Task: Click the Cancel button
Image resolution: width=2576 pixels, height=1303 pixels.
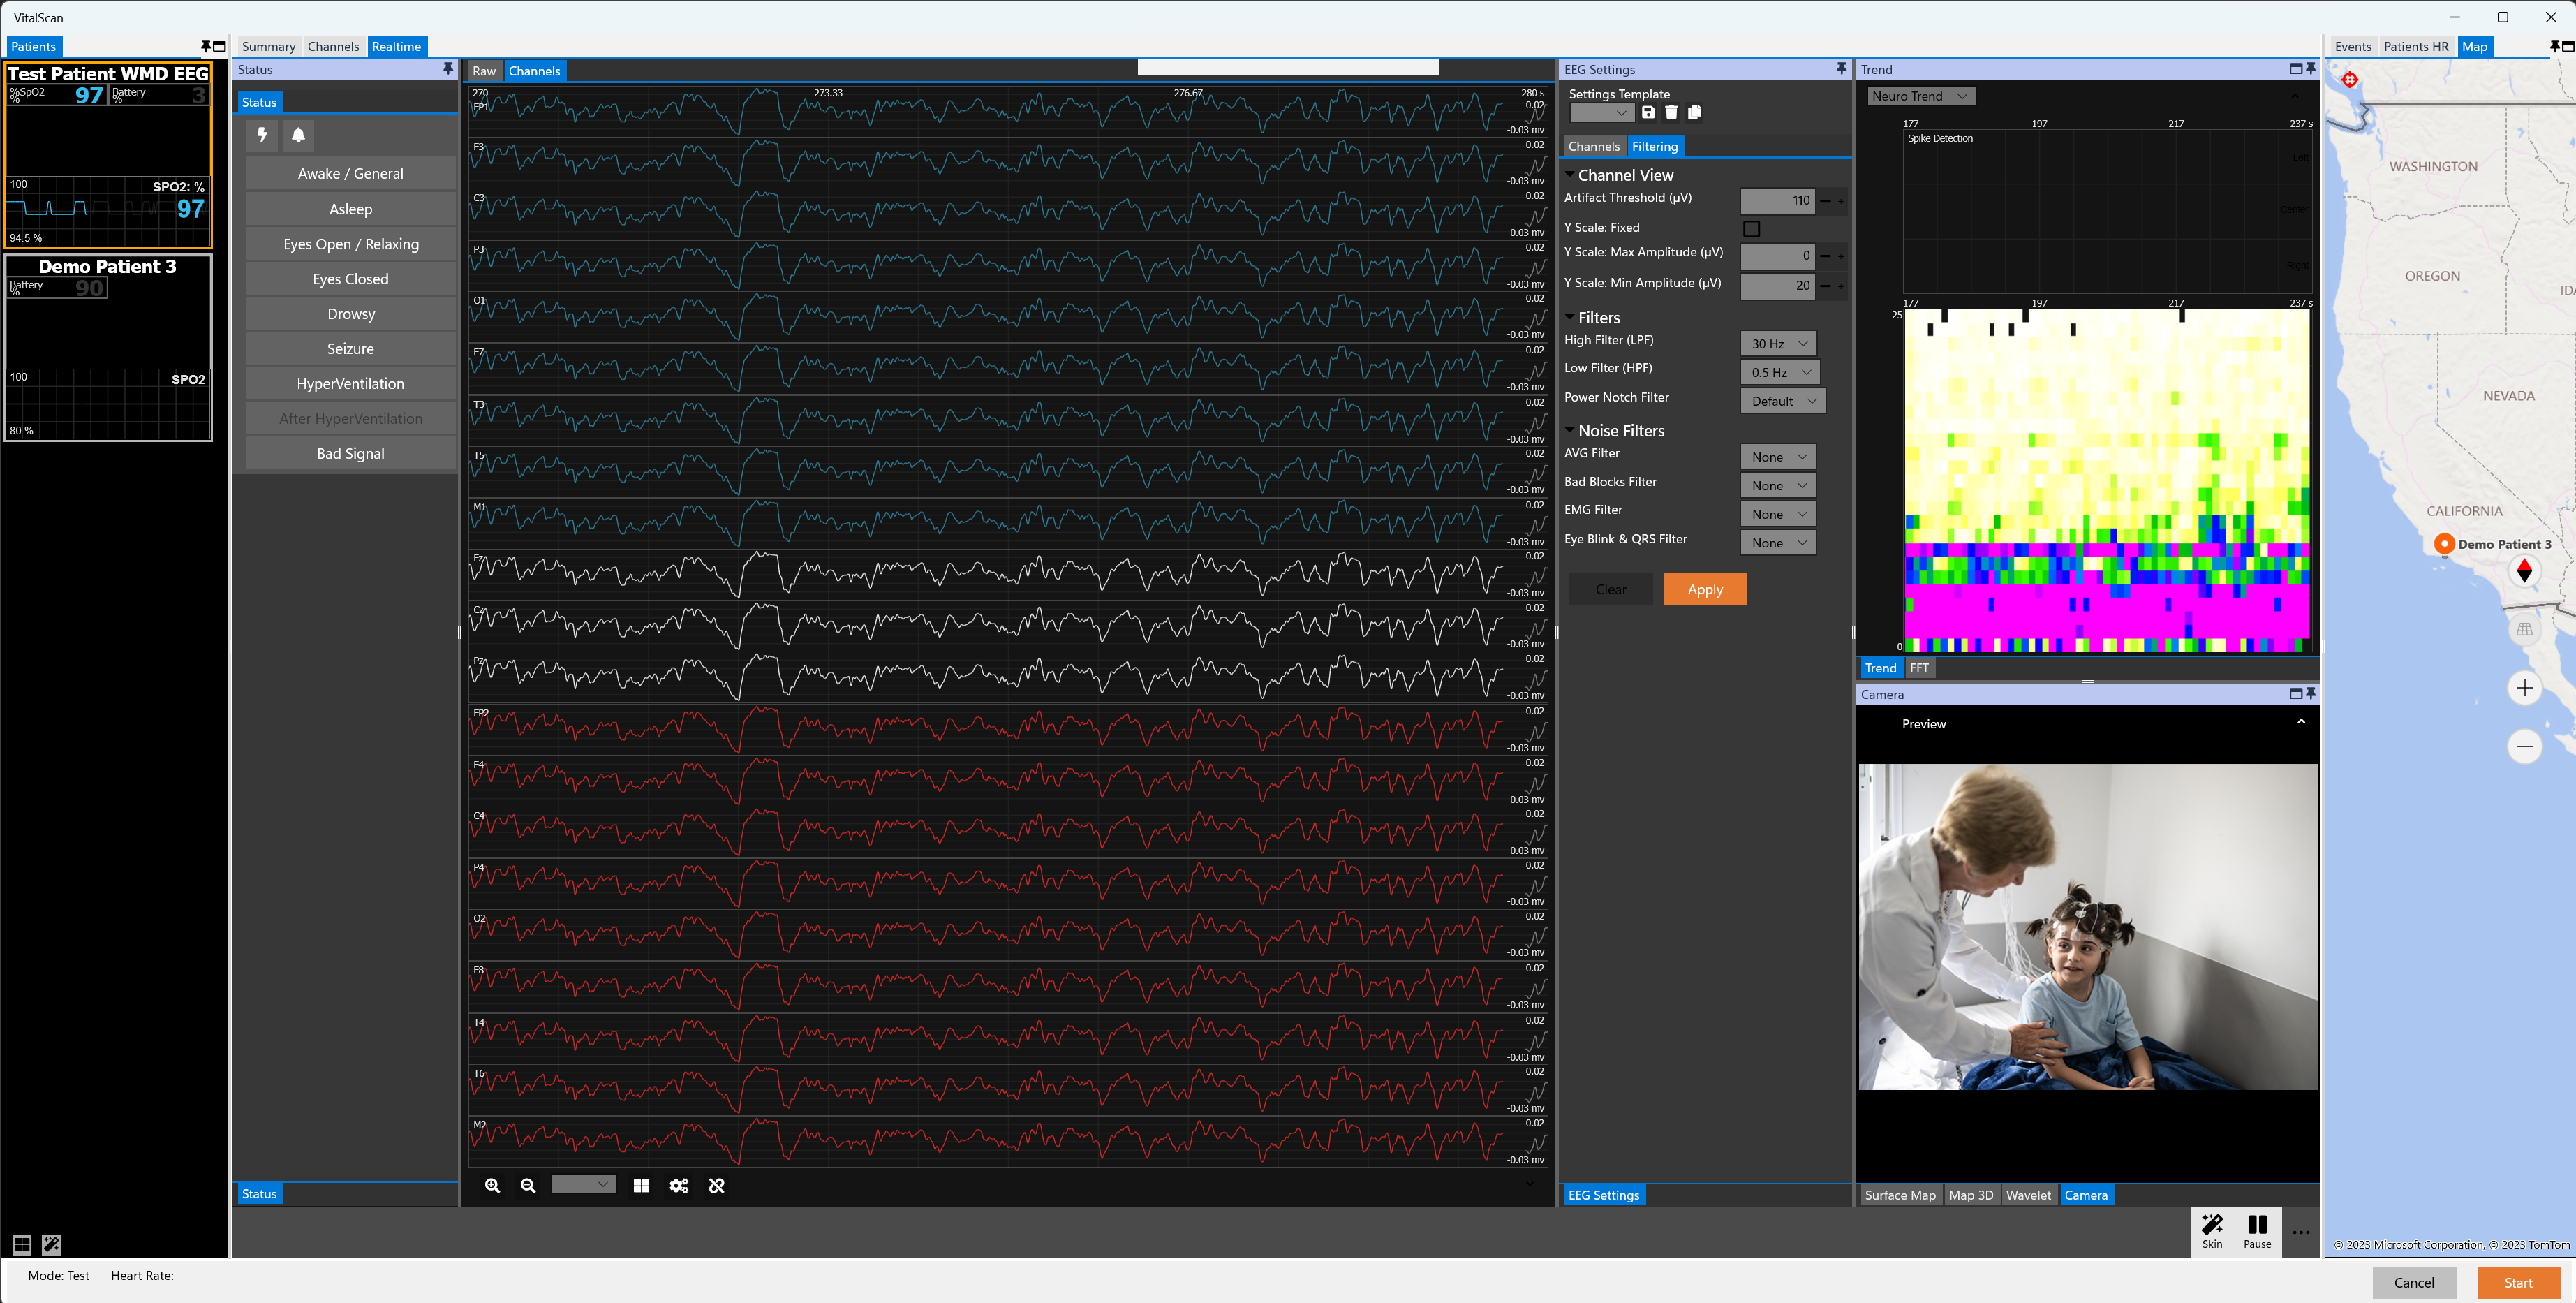Action: click(x=2413, y=1283)
